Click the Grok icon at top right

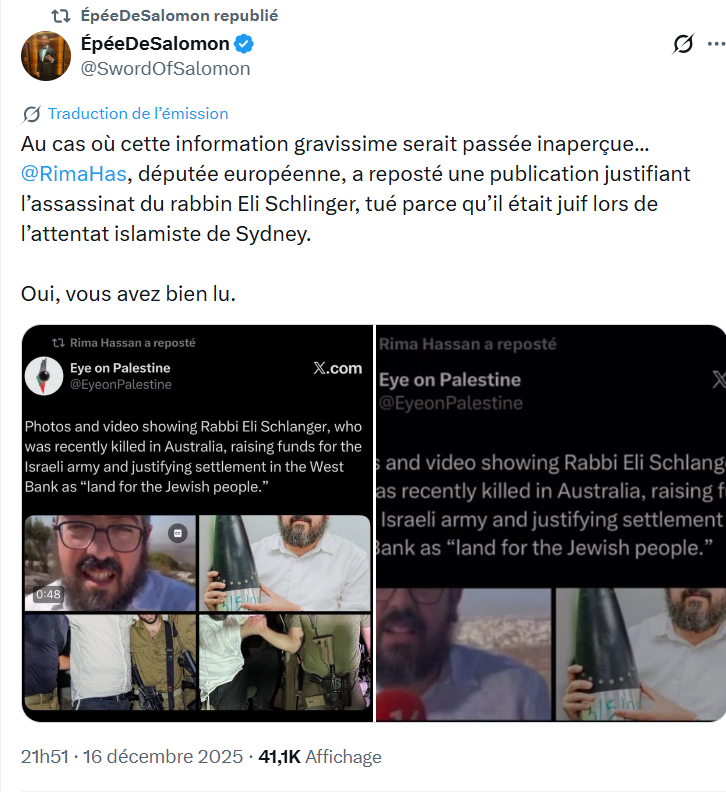coord(684,44)
